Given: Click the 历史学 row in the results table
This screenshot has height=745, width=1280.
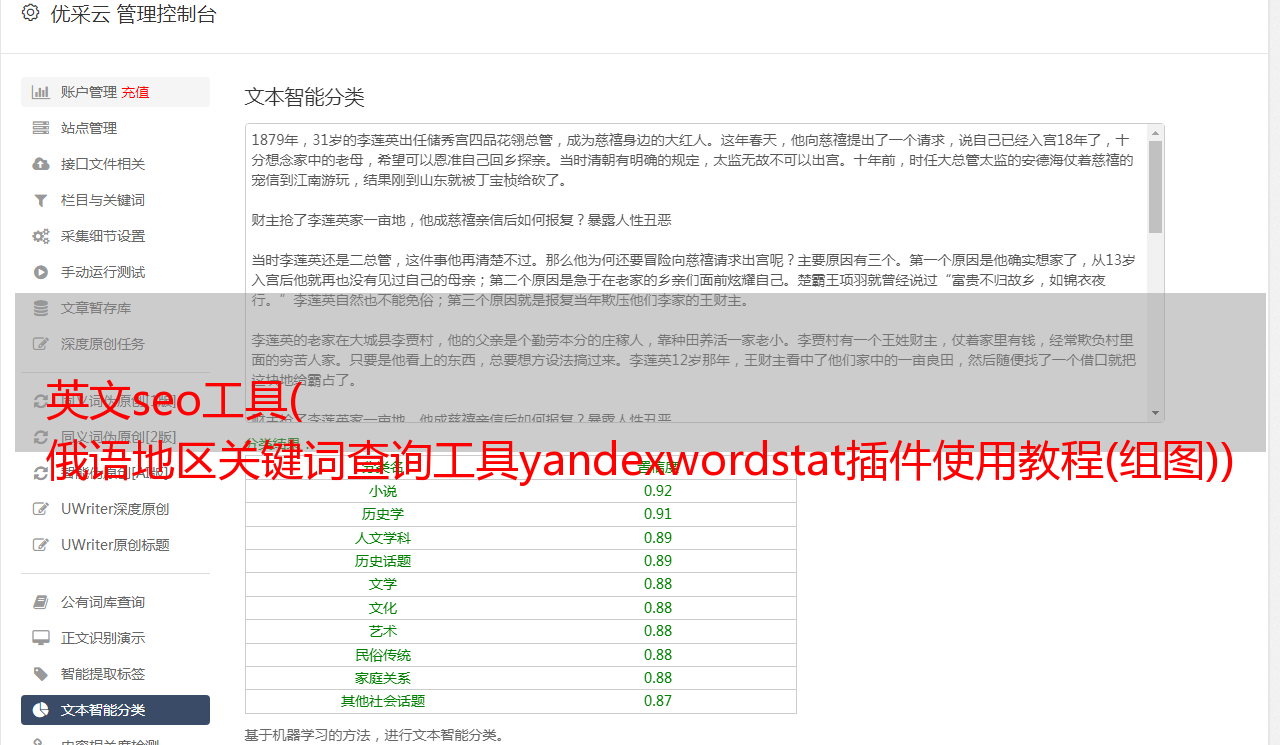Looking at the screenshot, I should (x=520, y=514).
